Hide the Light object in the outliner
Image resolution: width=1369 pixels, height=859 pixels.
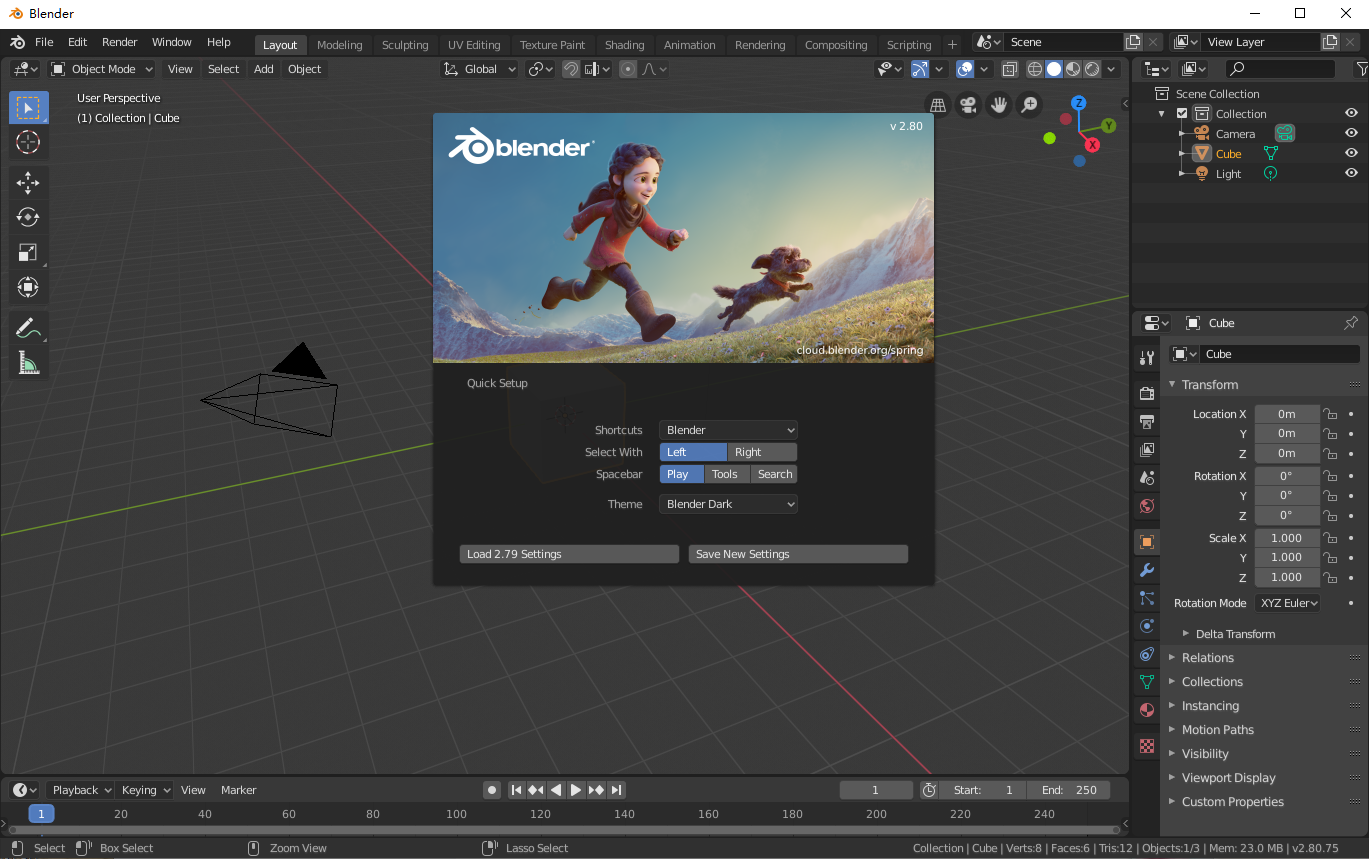pos(1351,173)
